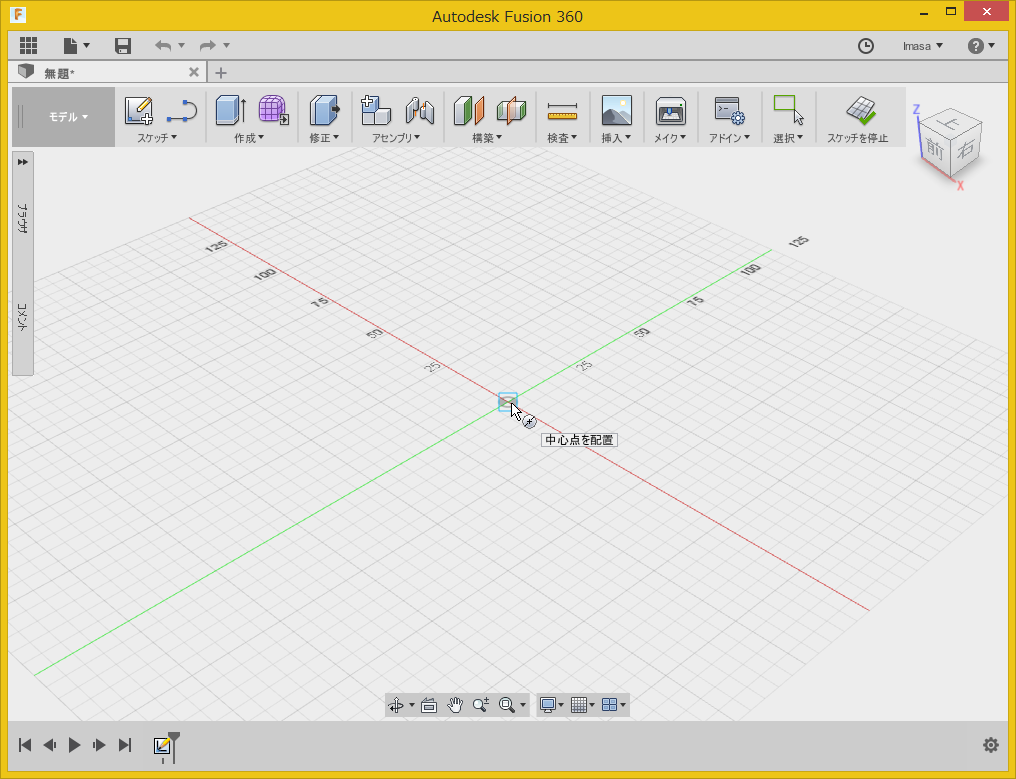Open the job status clock icon
Viewport: 1016px width, 779px height.
click(866, 46)
